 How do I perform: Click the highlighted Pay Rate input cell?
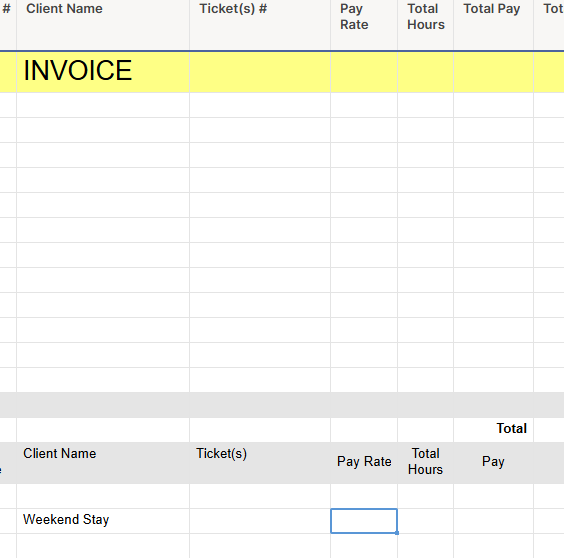[364, 521]
